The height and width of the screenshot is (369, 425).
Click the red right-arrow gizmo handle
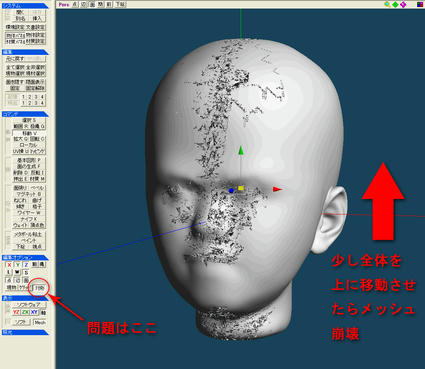[277, 189]
